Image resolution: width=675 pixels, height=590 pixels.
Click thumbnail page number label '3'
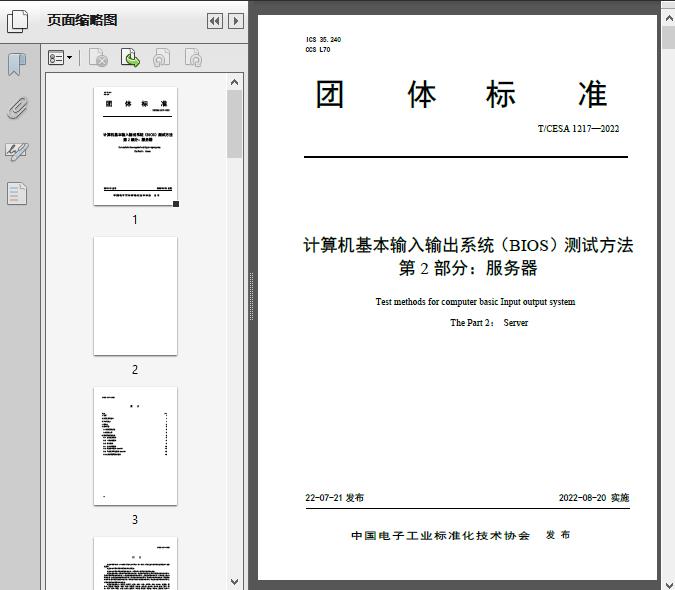[x=135, y=520]
